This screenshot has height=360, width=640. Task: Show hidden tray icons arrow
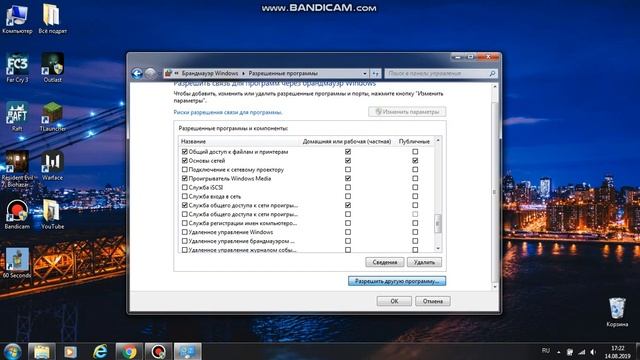click(x=558, y=352)
